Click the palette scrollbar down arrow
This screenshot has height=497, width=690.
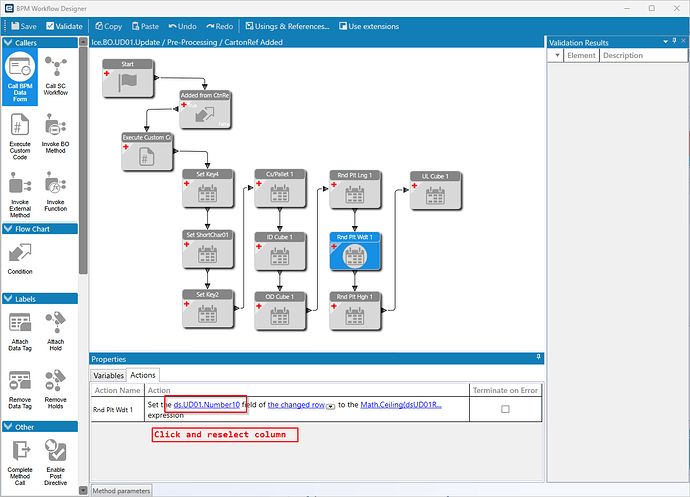(83, 490)
